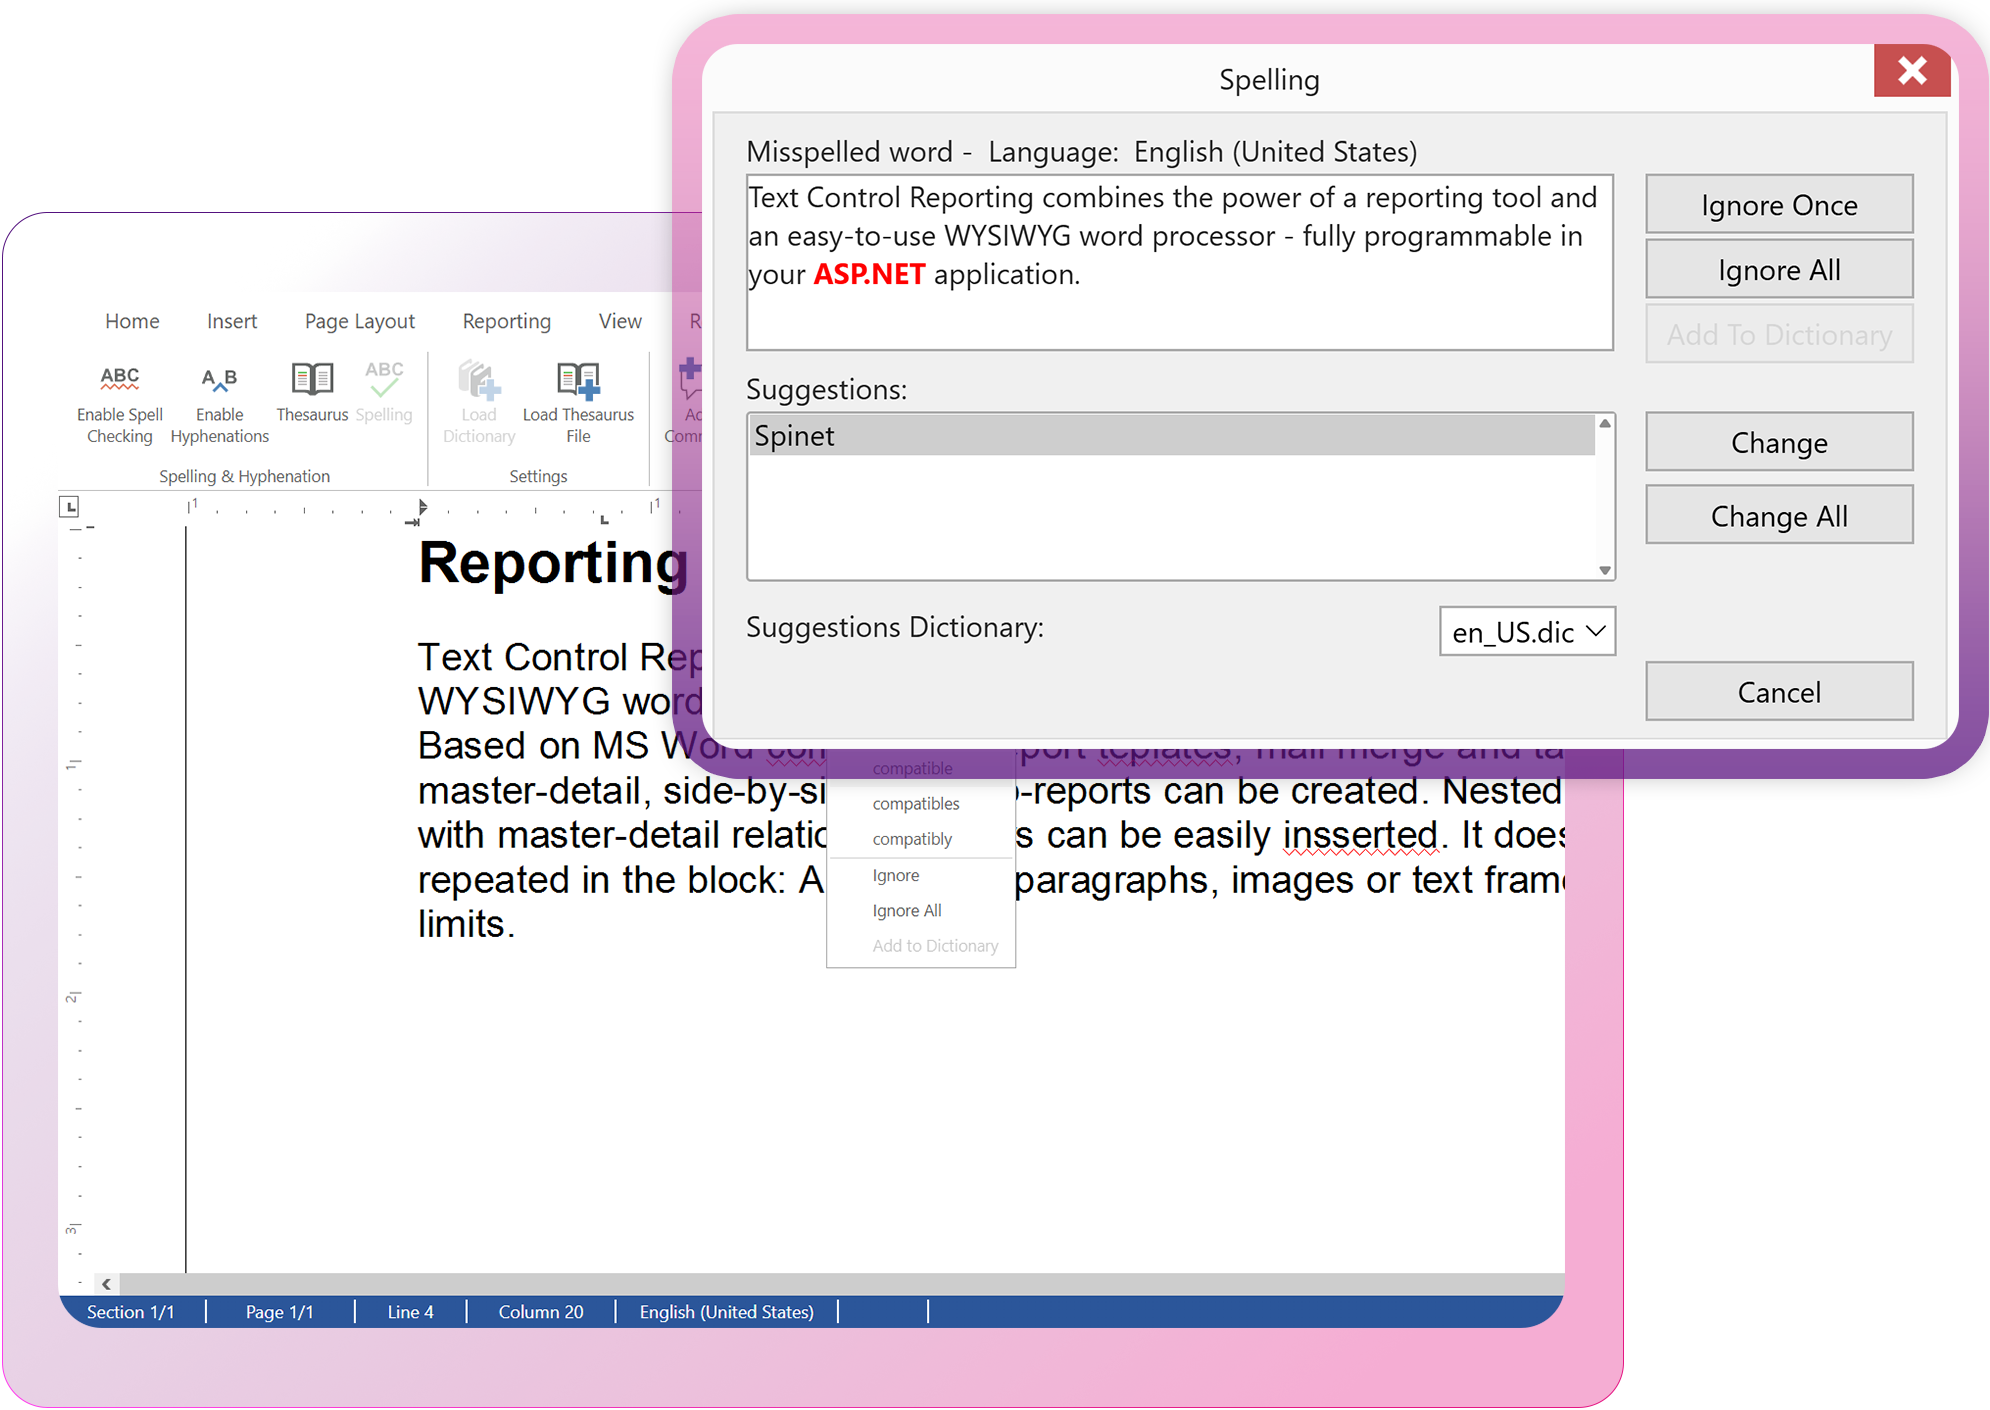Click Line 4 in status bar
The width and height of the screenshot is (1990, 1410).
coord(411,1312)
